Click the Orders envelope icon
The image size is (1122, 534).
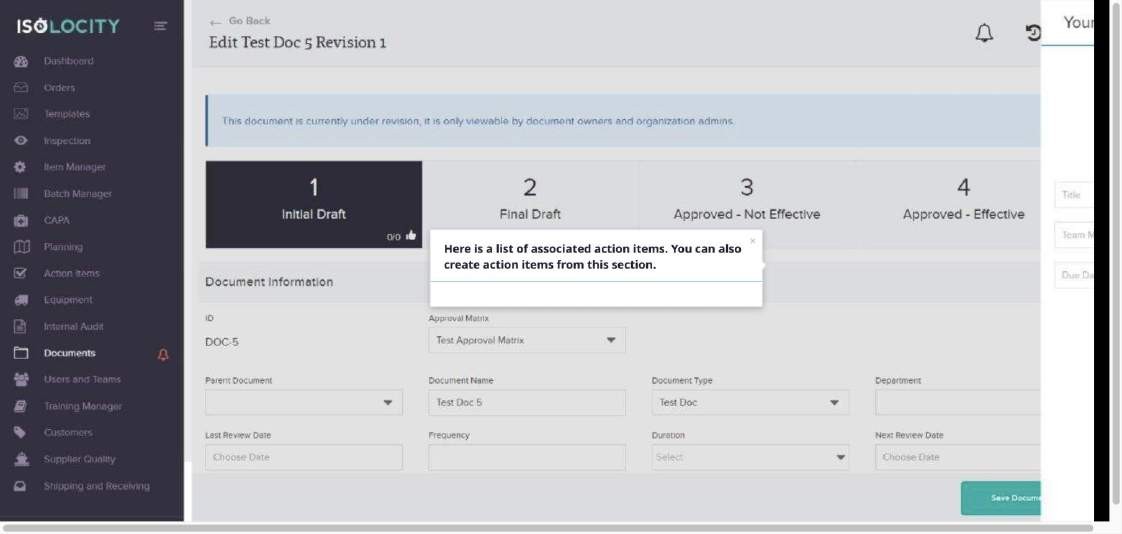coord(21,88)
